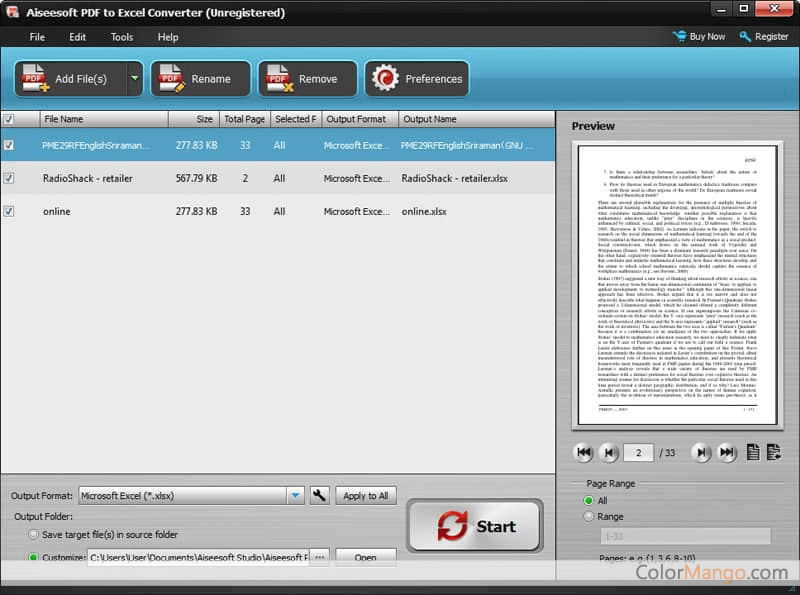Click the Rename toolbar button
The image size is (800, 595).
coord(201,79)
